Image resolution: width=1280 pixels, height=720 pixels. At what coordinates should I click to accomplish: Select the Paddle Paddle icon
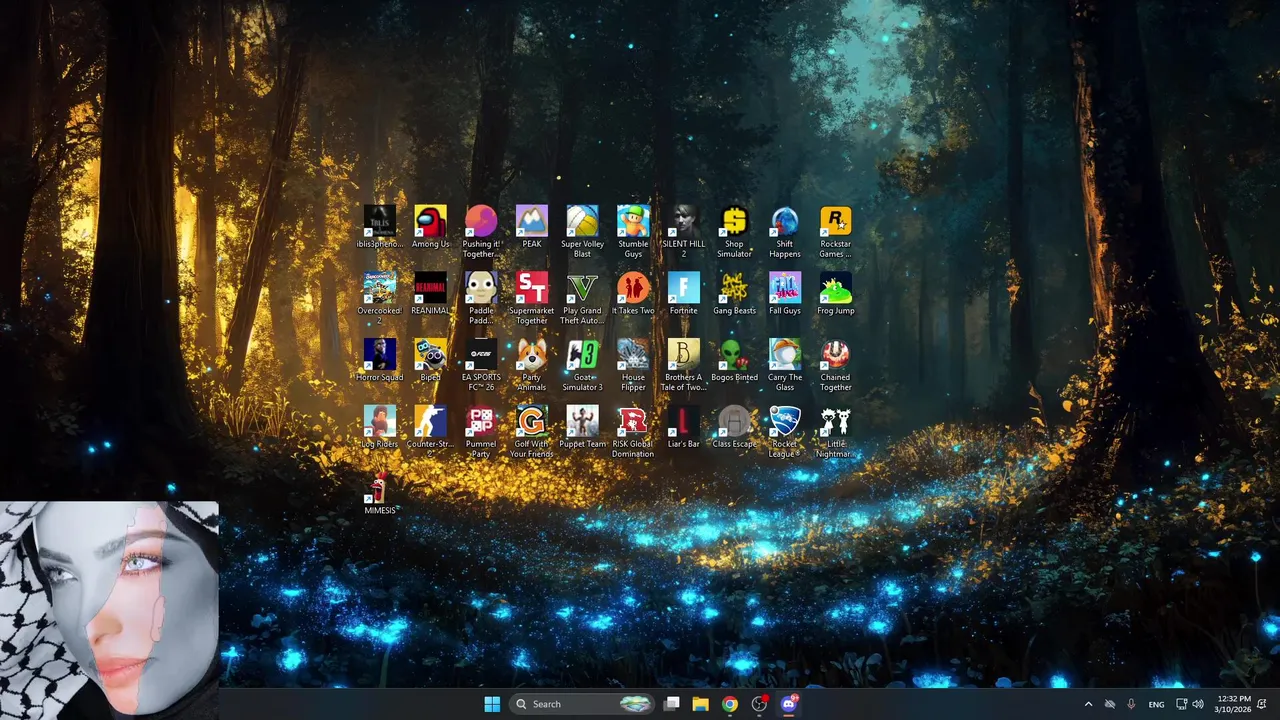[481, 298]
